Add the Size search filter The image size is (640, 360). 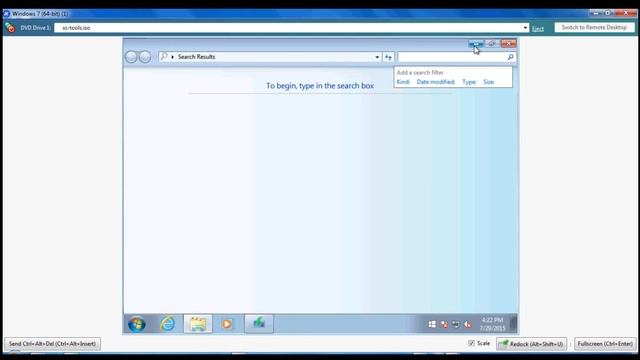tap(489, 82)
